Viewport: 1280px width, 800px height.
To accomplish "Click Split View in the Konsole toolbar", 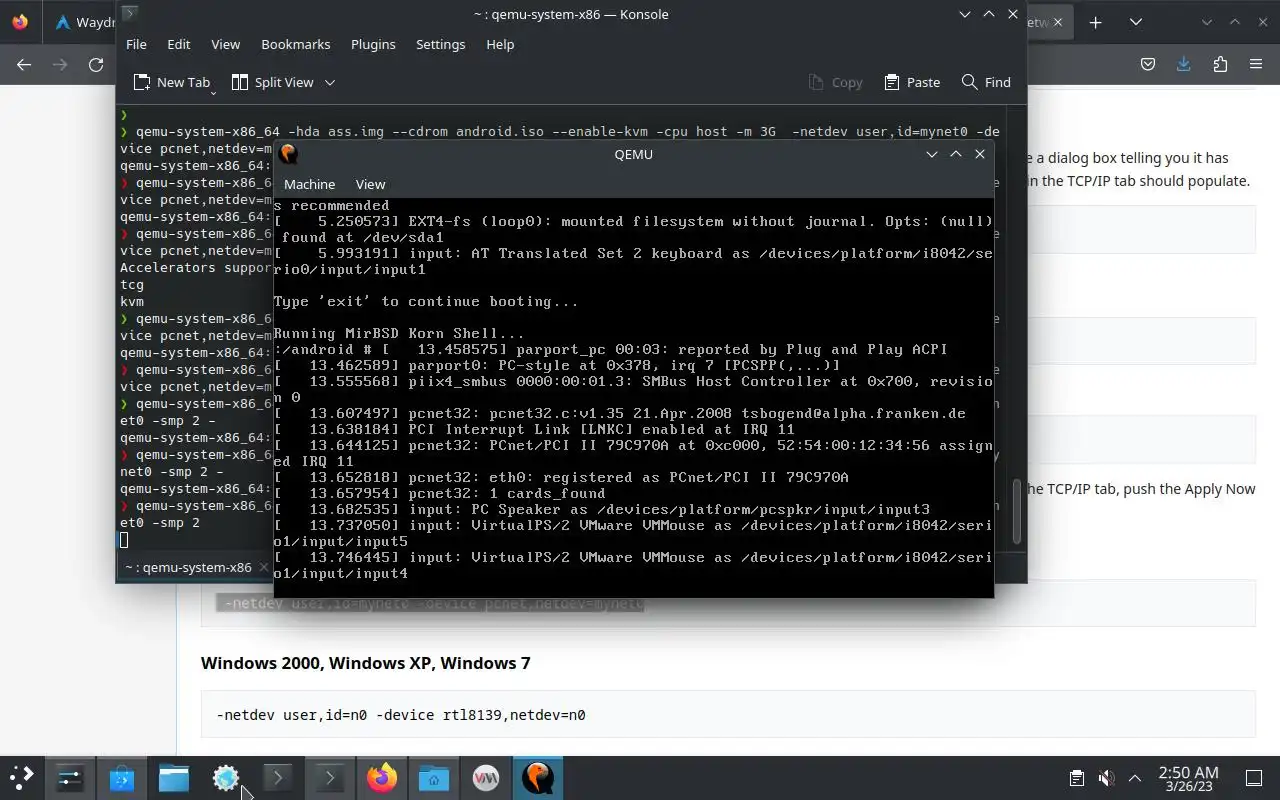I will tap(272, 82).
